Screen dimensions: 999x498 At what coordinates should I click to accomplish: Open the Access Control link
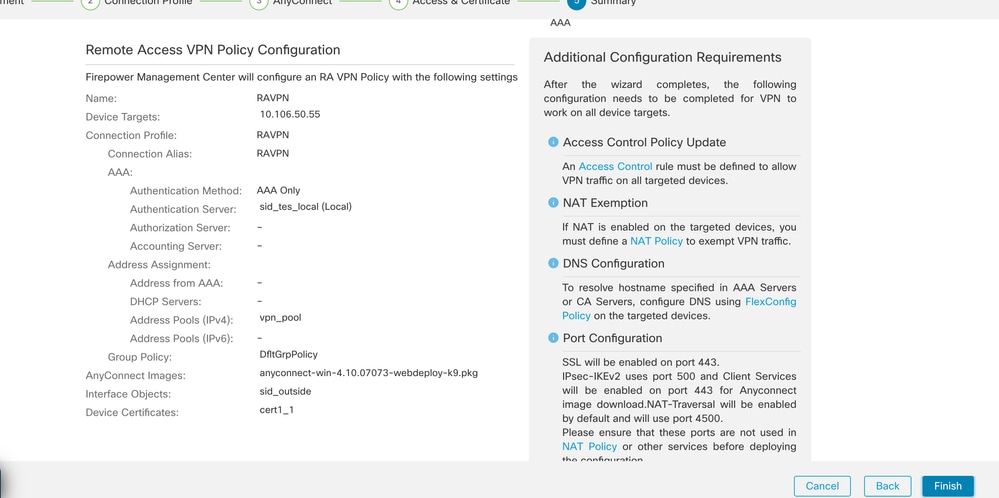[615, 166]
